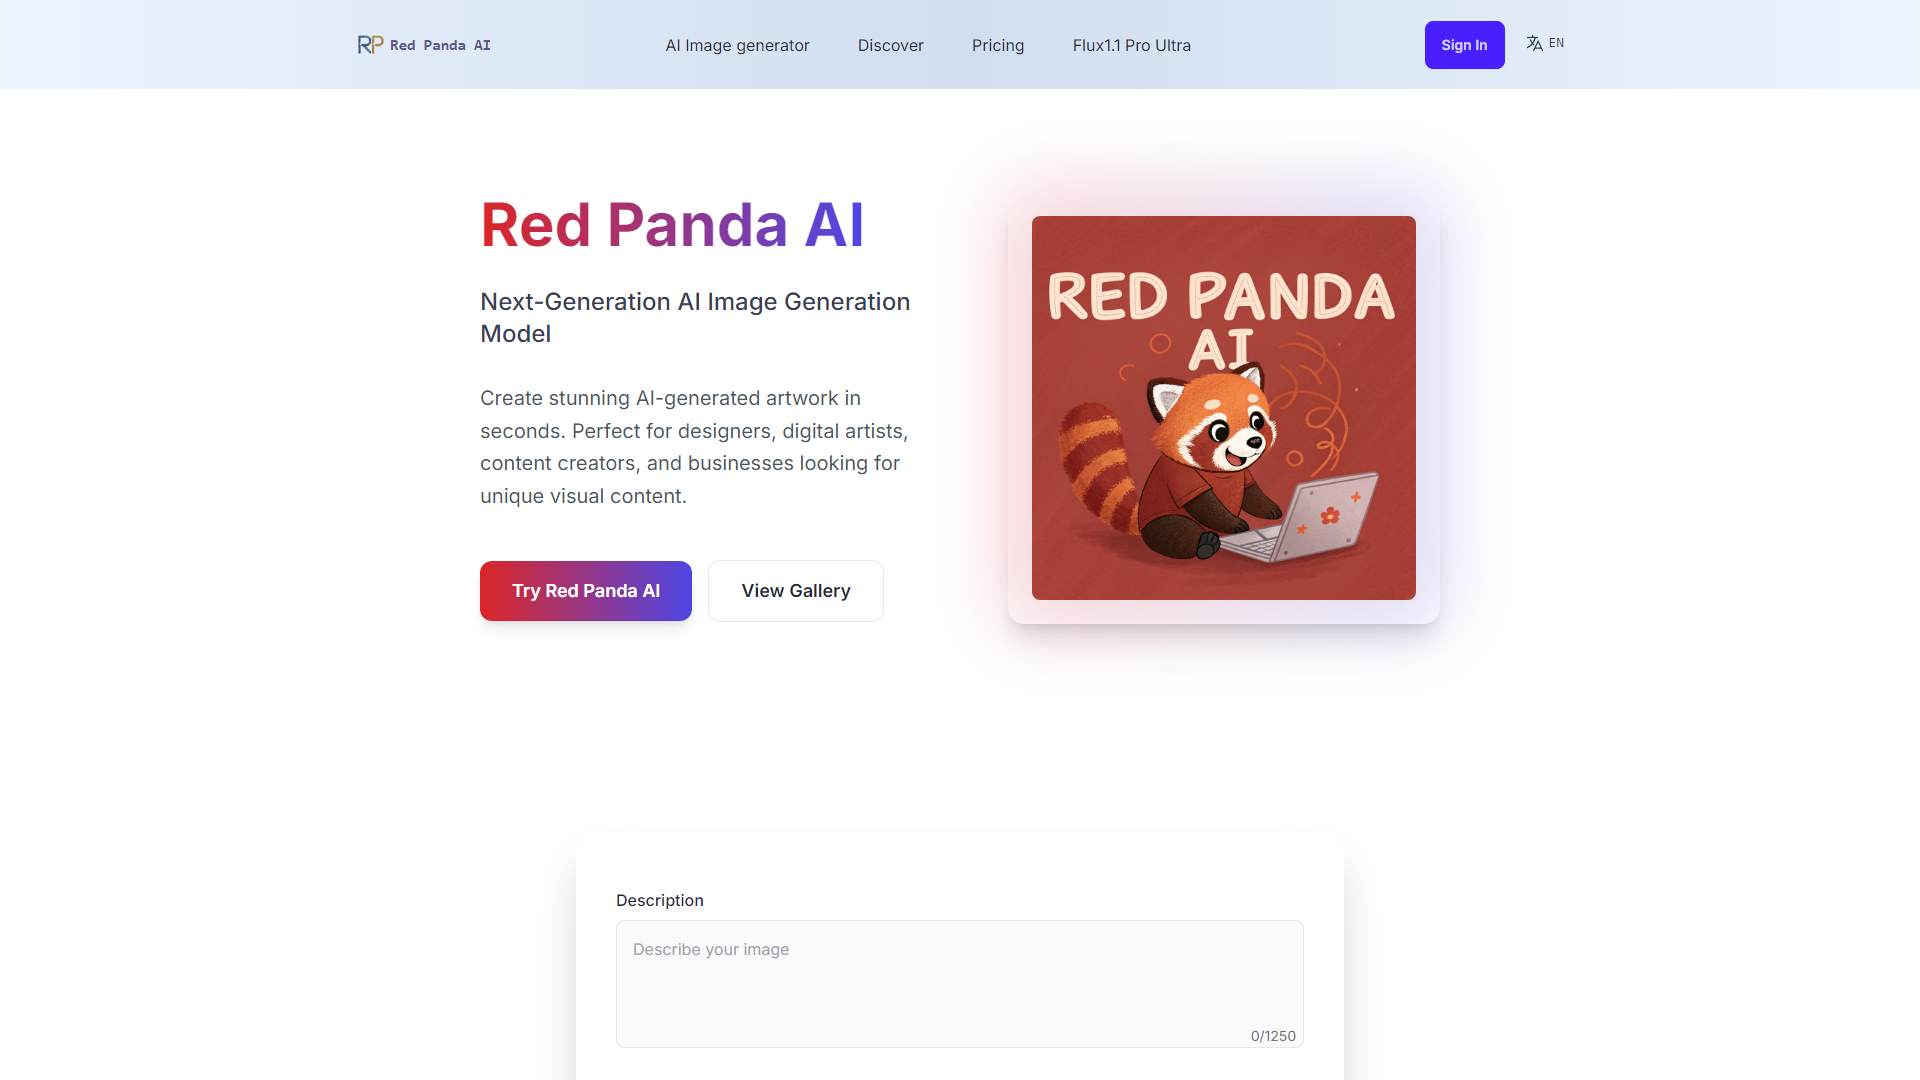Click the Flux1.1 Pro Ultra nav icon
1920x1080 pixels.
tap(1130, 44)
